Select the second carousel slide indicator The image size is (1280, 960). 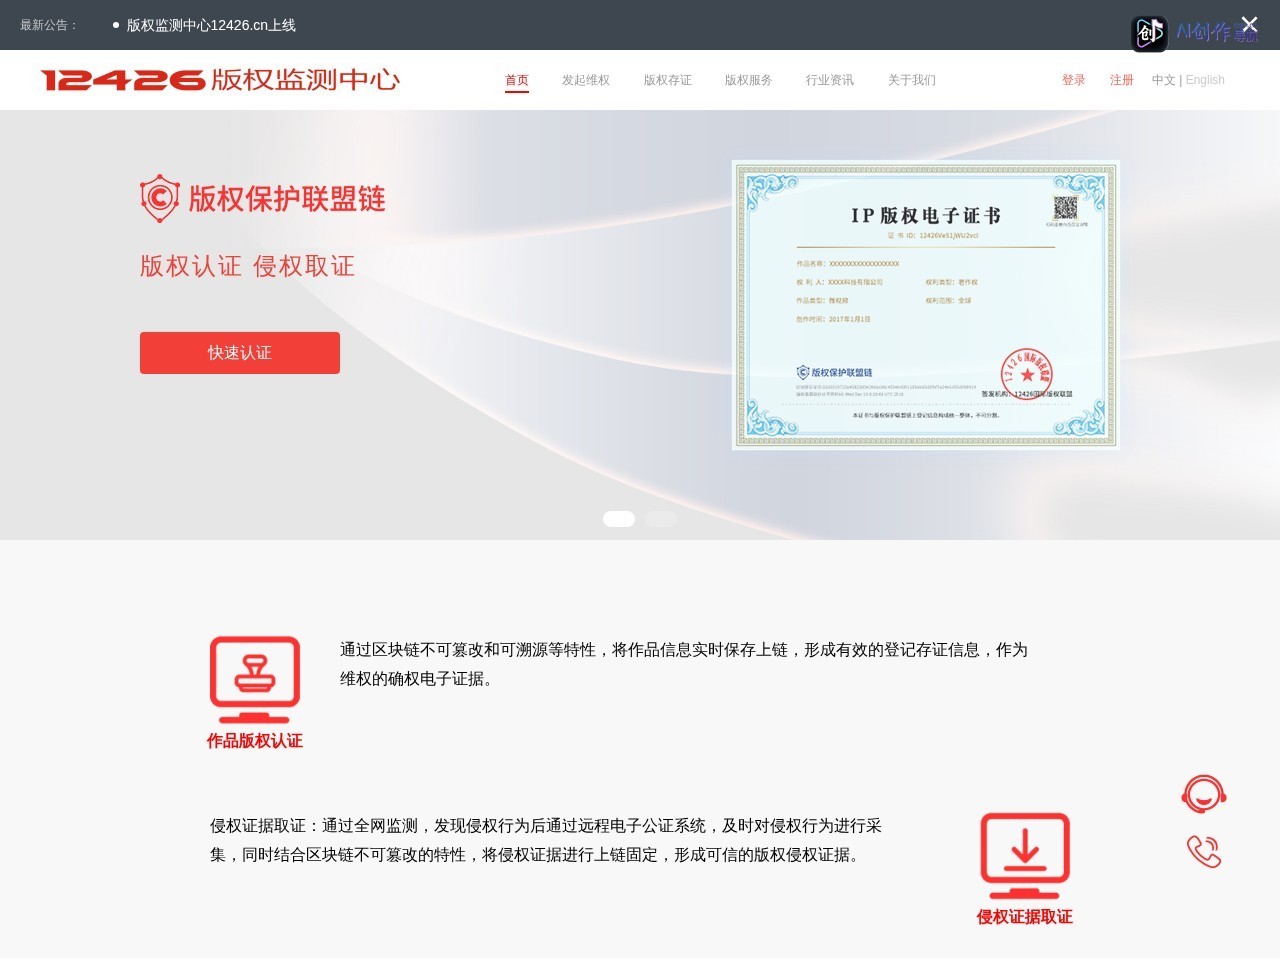(661, 519)
